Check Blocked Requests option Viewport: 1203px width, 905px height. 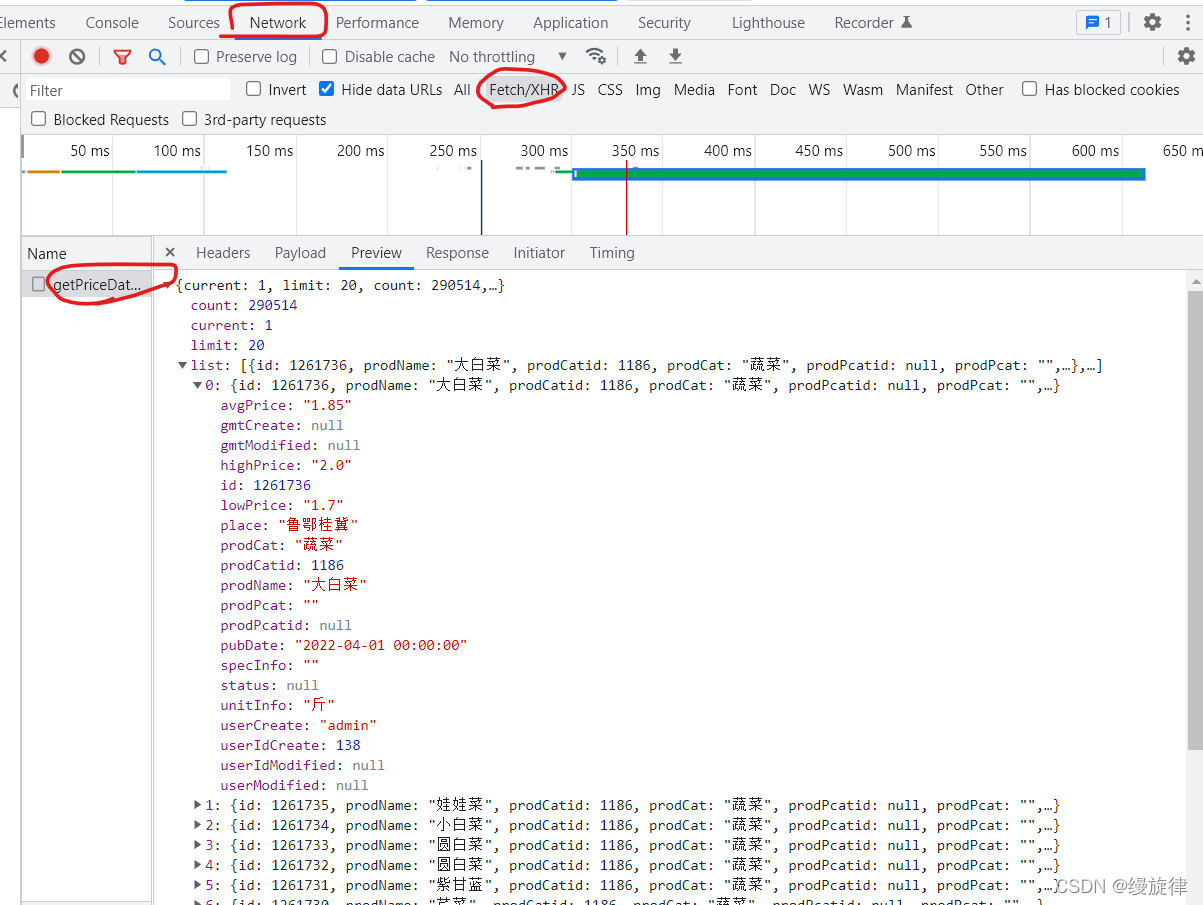pyautogui.click(x=39, y=119)
